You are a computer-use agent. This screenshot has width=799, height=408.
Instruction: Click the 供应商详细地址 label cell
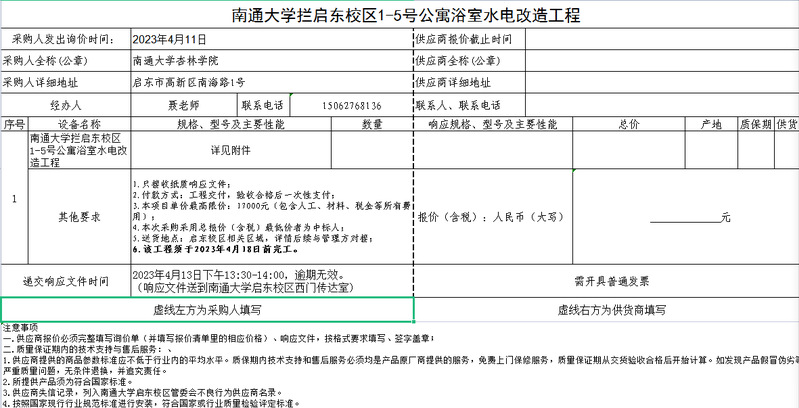[469, 83]
